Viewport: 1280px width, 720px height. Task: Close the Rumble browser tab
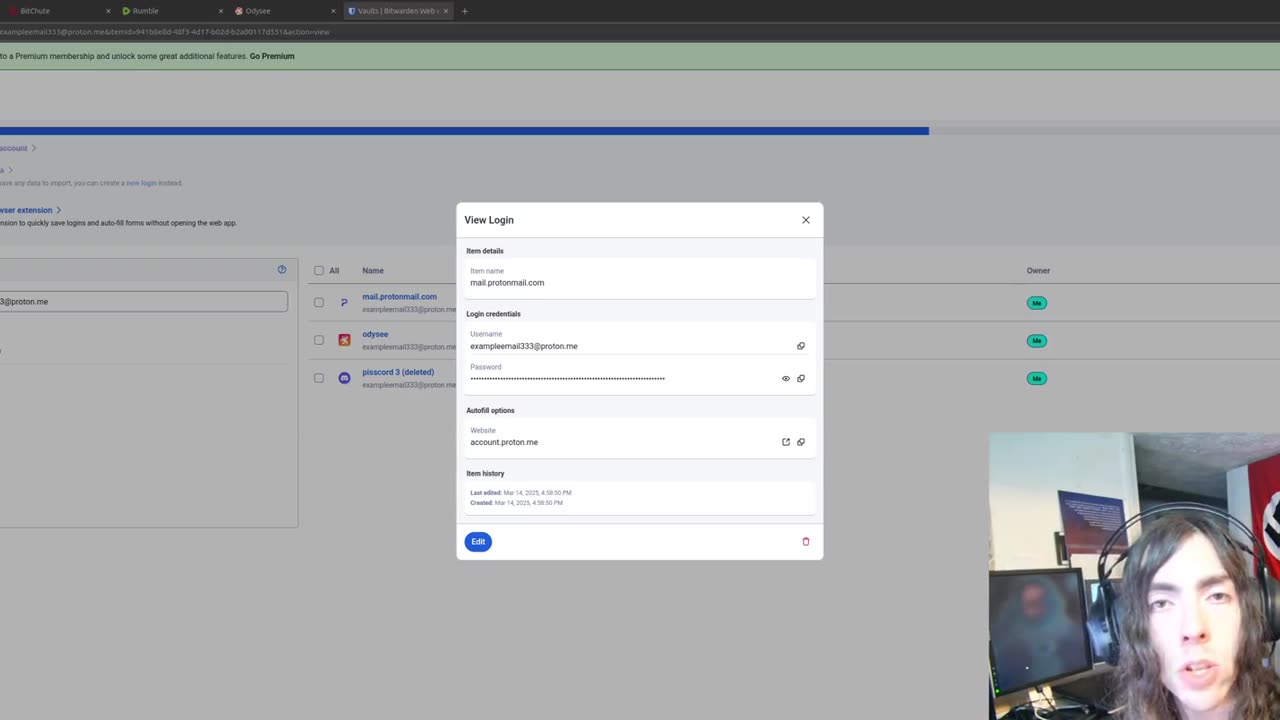coord(221,11)
